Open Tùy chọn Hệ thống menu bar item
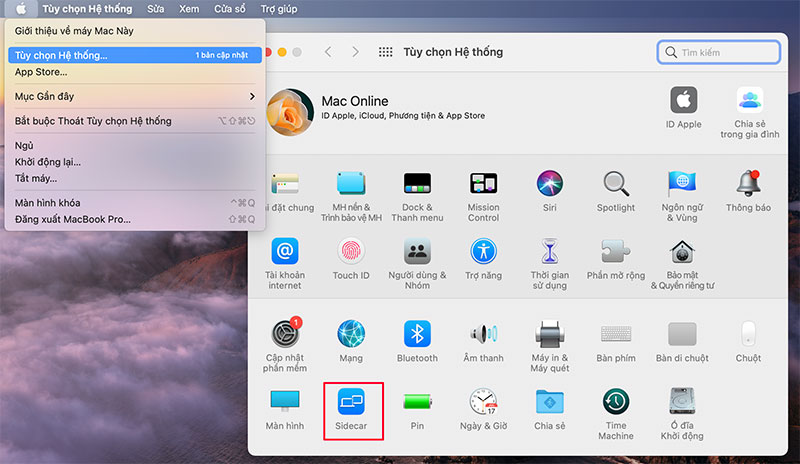The height and width of the screenshot is (464, 800). [87, 9]
